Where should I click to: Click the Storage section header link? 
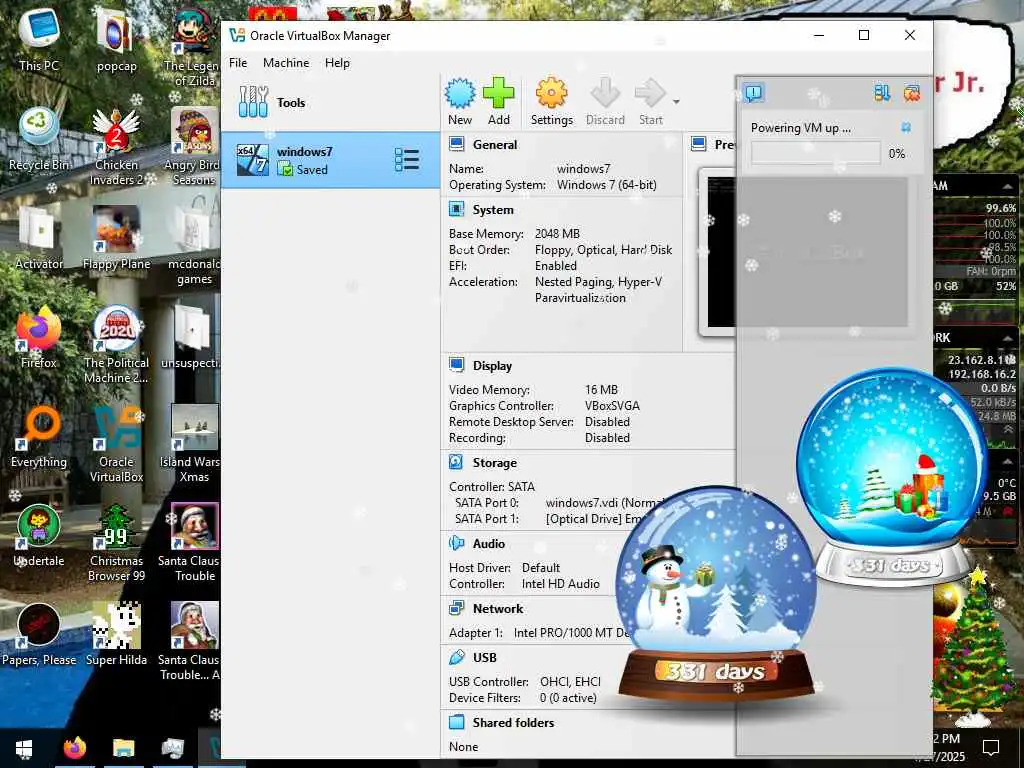coord(494,462)
